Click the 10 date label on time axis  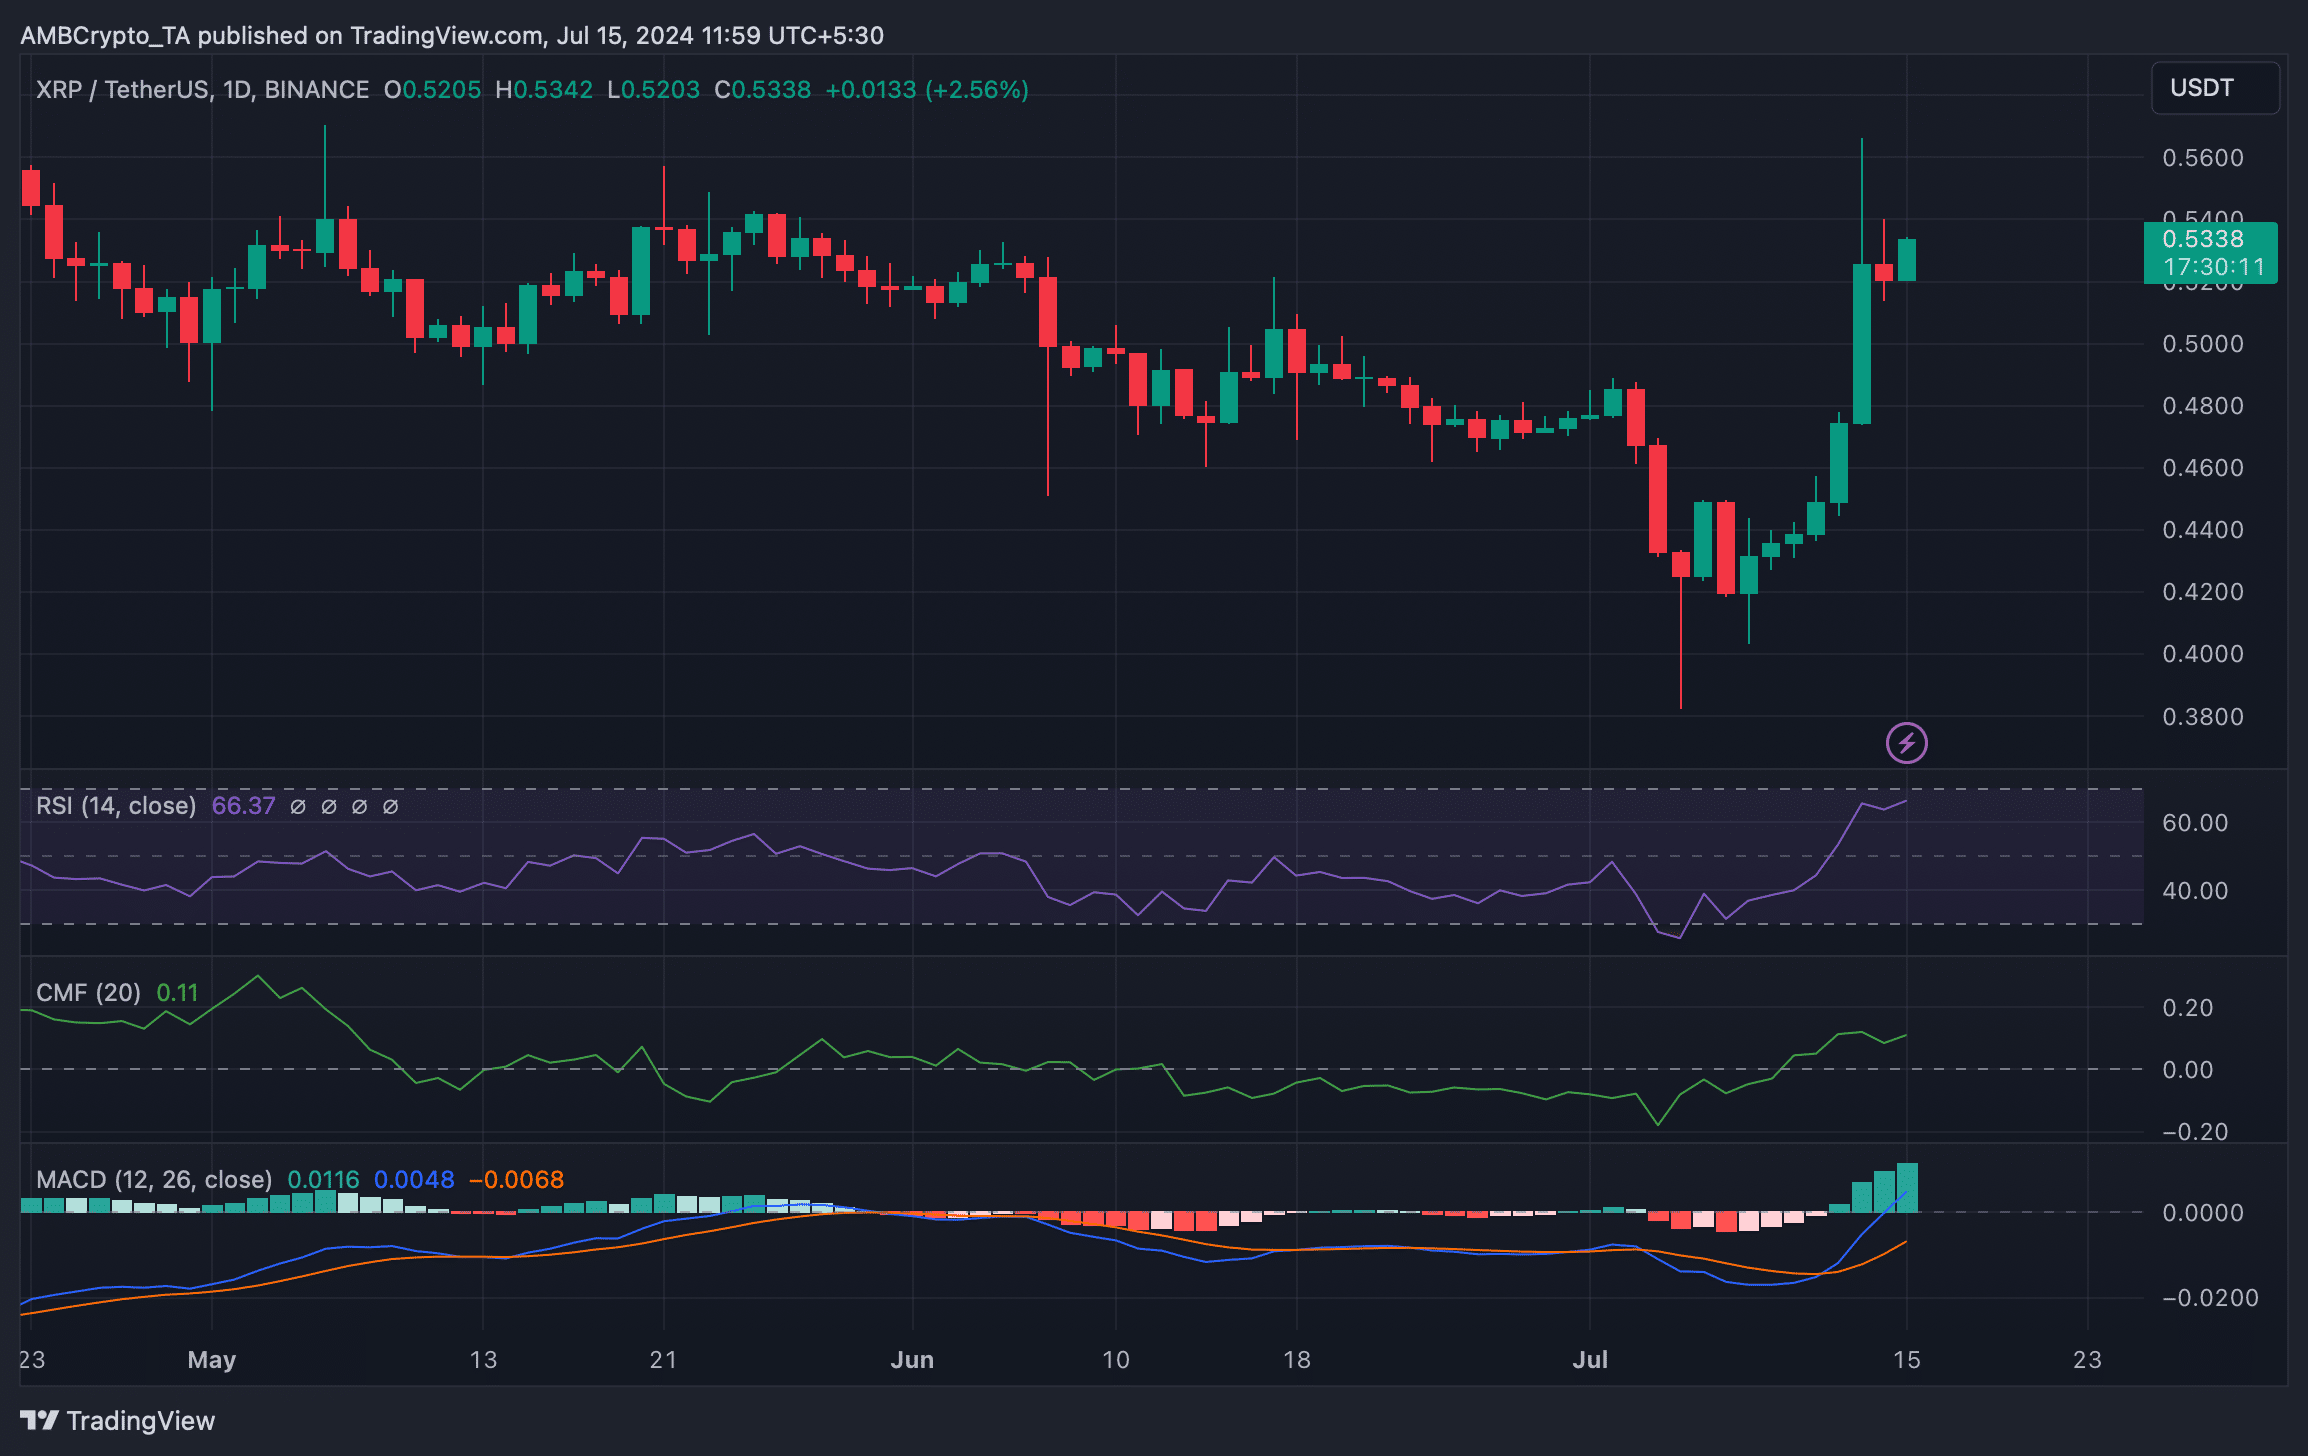coord(1115,1360)
